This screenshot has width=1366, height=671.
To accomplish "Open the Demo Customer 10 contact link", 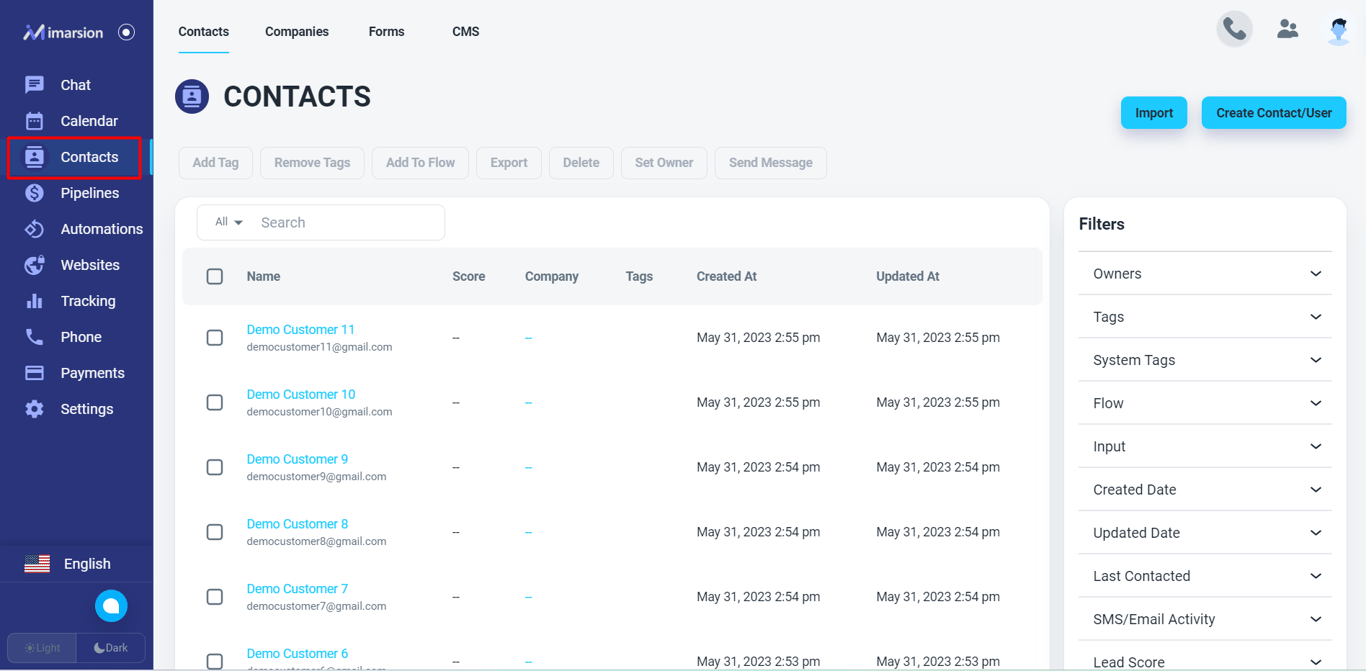I will click(301, 394).
